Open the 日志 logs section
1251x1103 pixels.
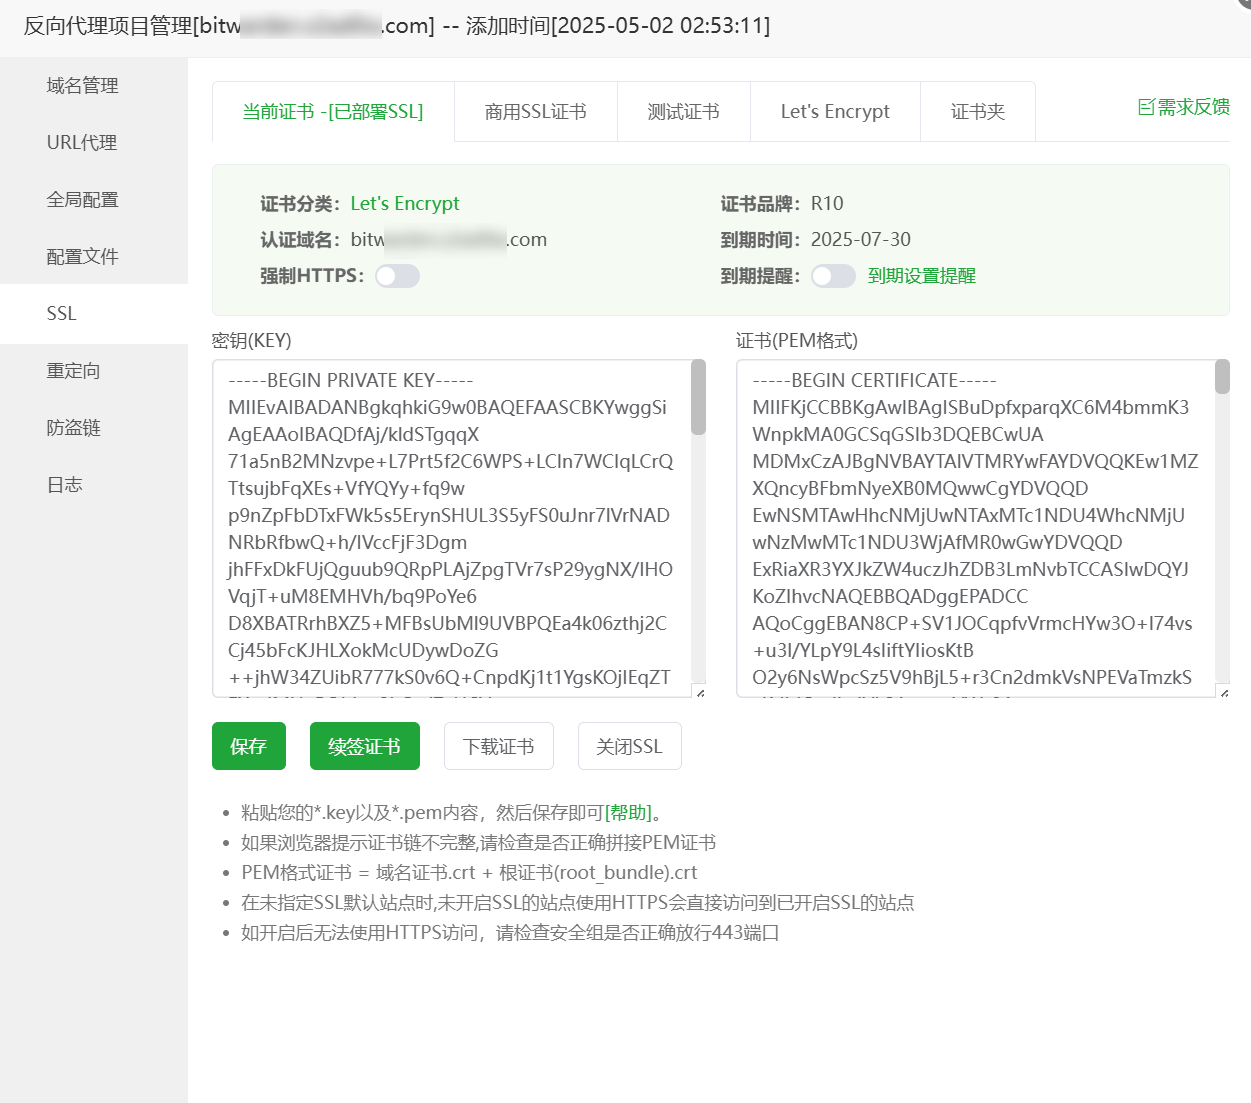coord(64,484)
